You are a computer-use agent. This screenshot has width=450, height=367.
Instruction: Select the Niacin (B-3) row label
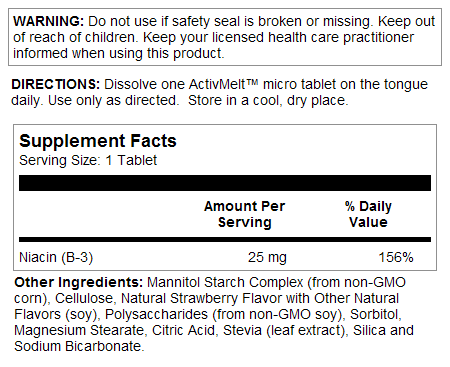tap(56, 258)
